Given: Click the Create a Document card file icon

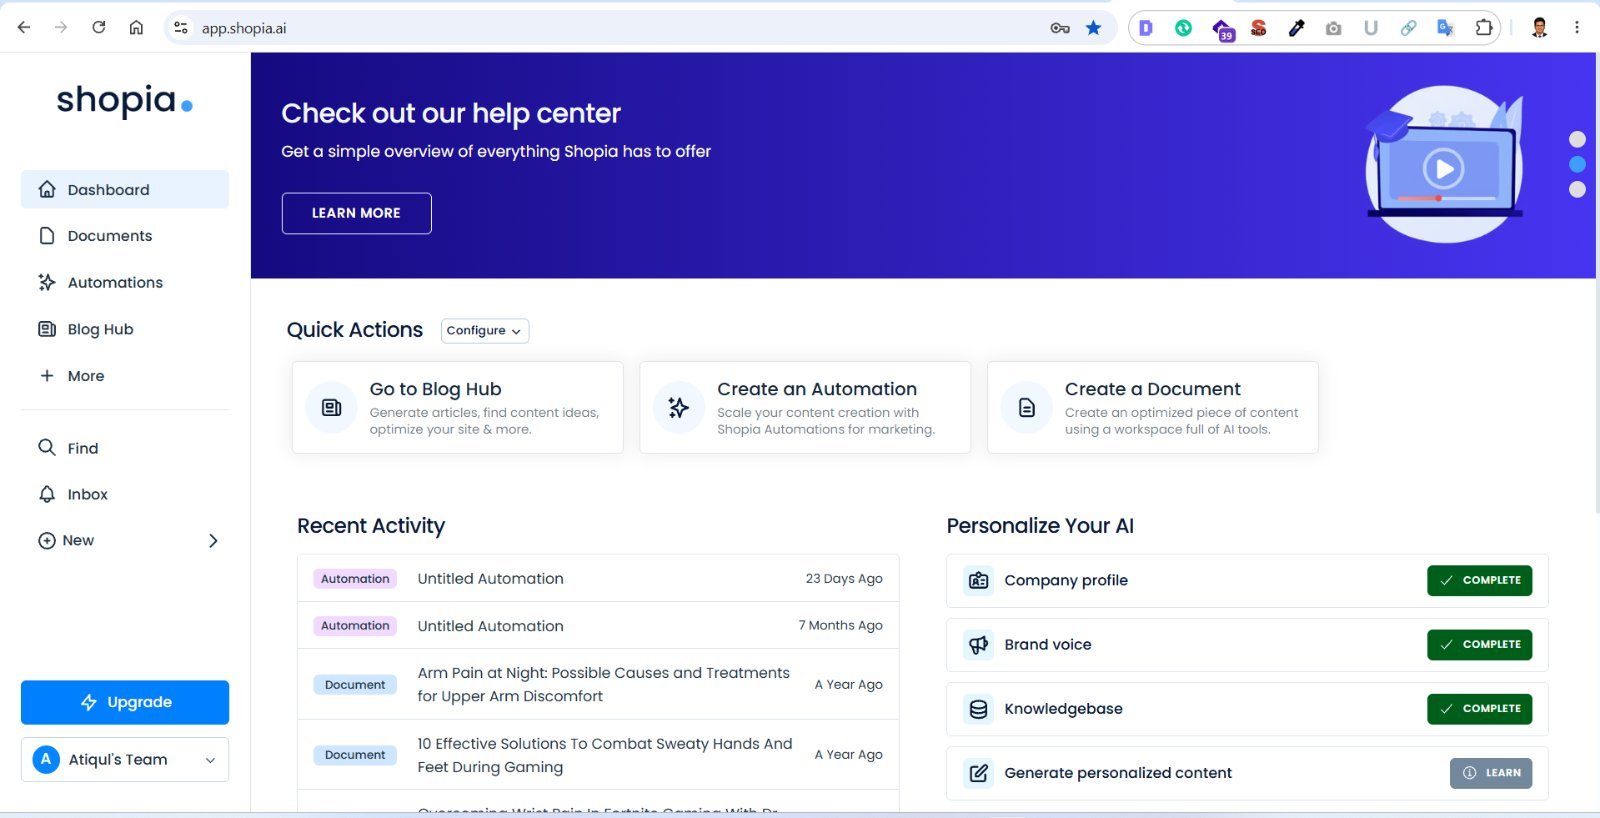Looking at the screenshot, I should pos(1027,407).
